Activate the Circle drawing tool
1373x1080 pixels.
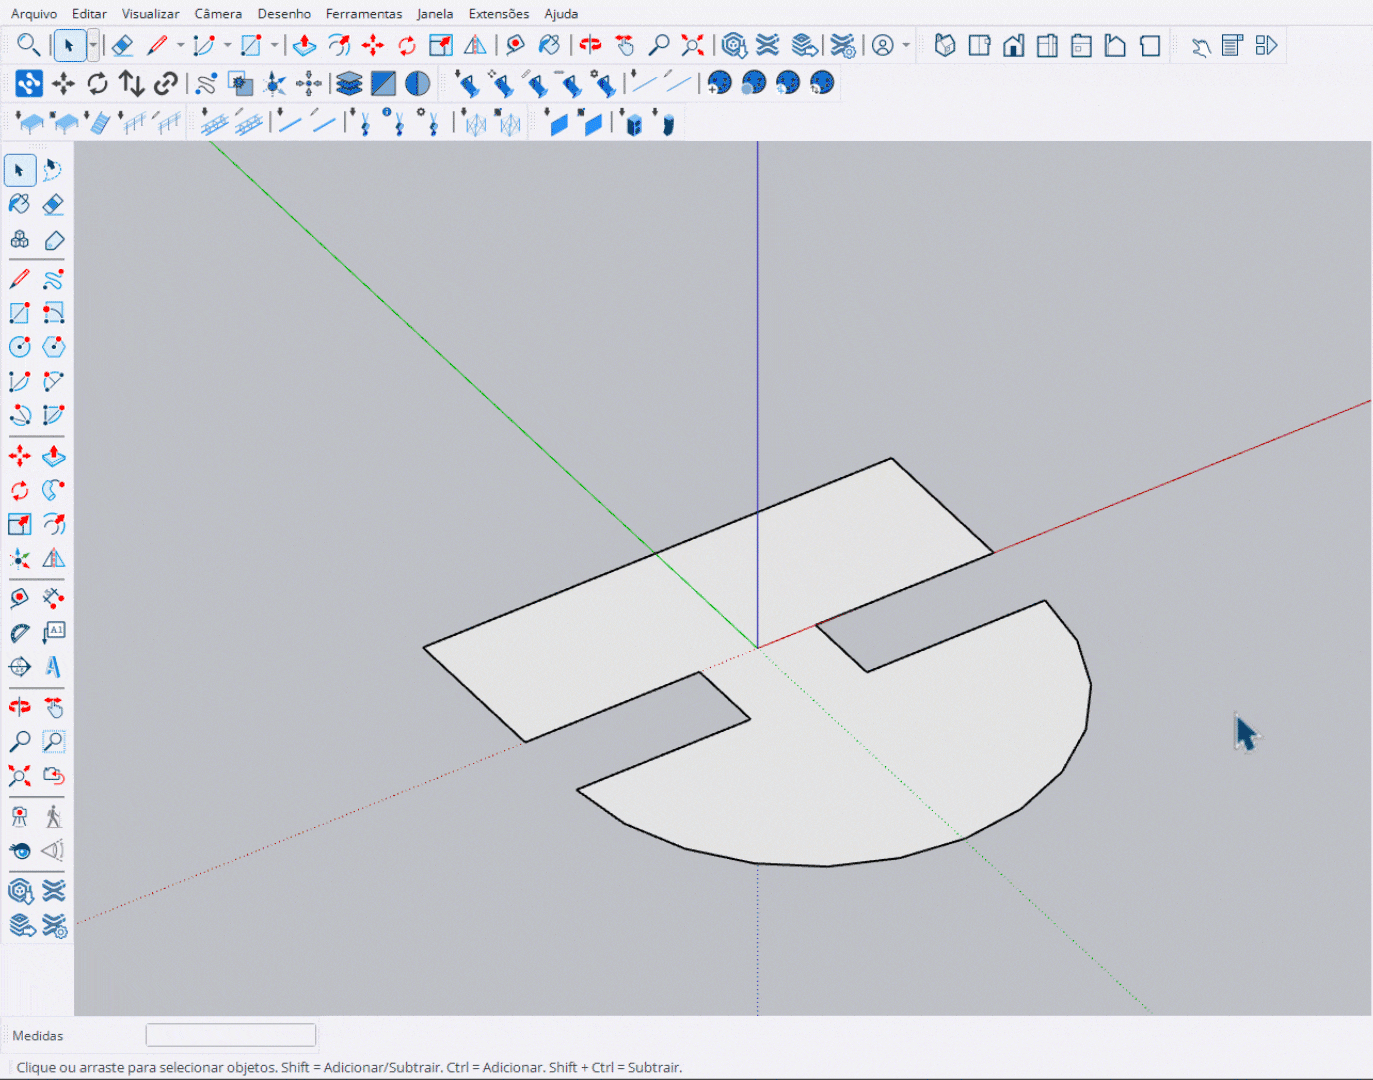pyautogui.click(x=19, y=347)
